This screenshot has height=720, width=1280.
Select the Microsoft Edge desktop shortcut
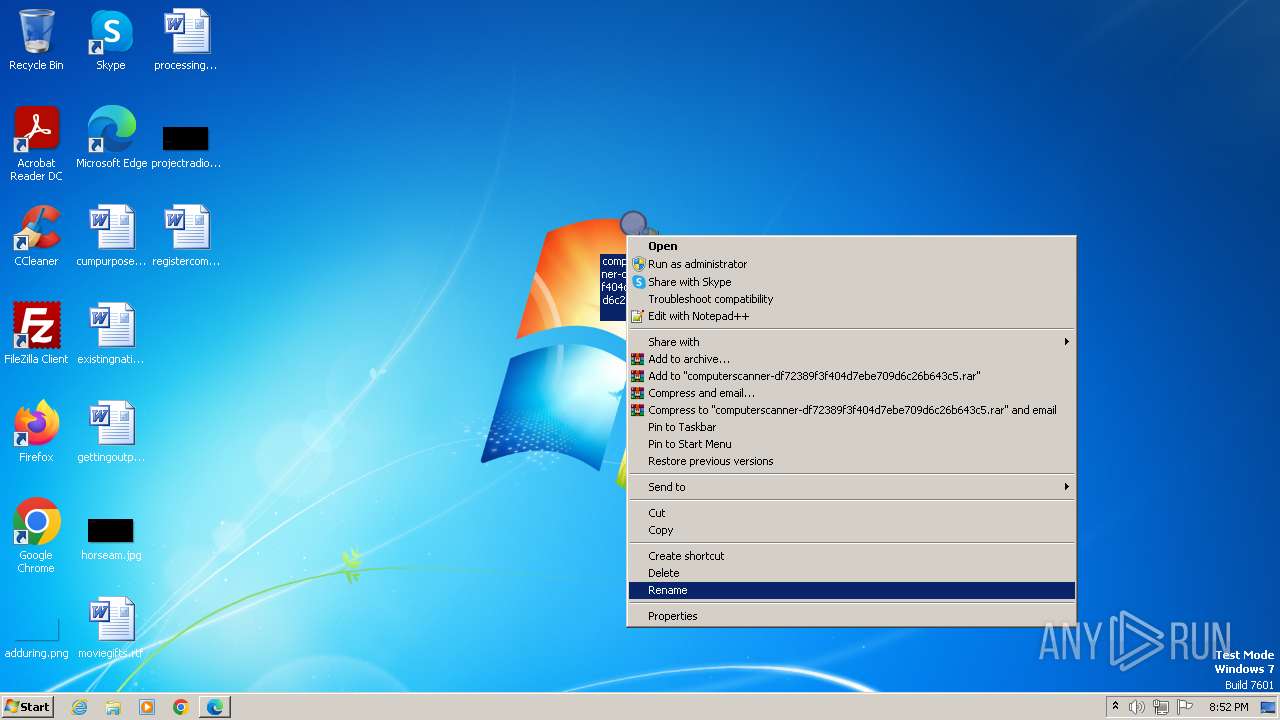pos(111,137)
